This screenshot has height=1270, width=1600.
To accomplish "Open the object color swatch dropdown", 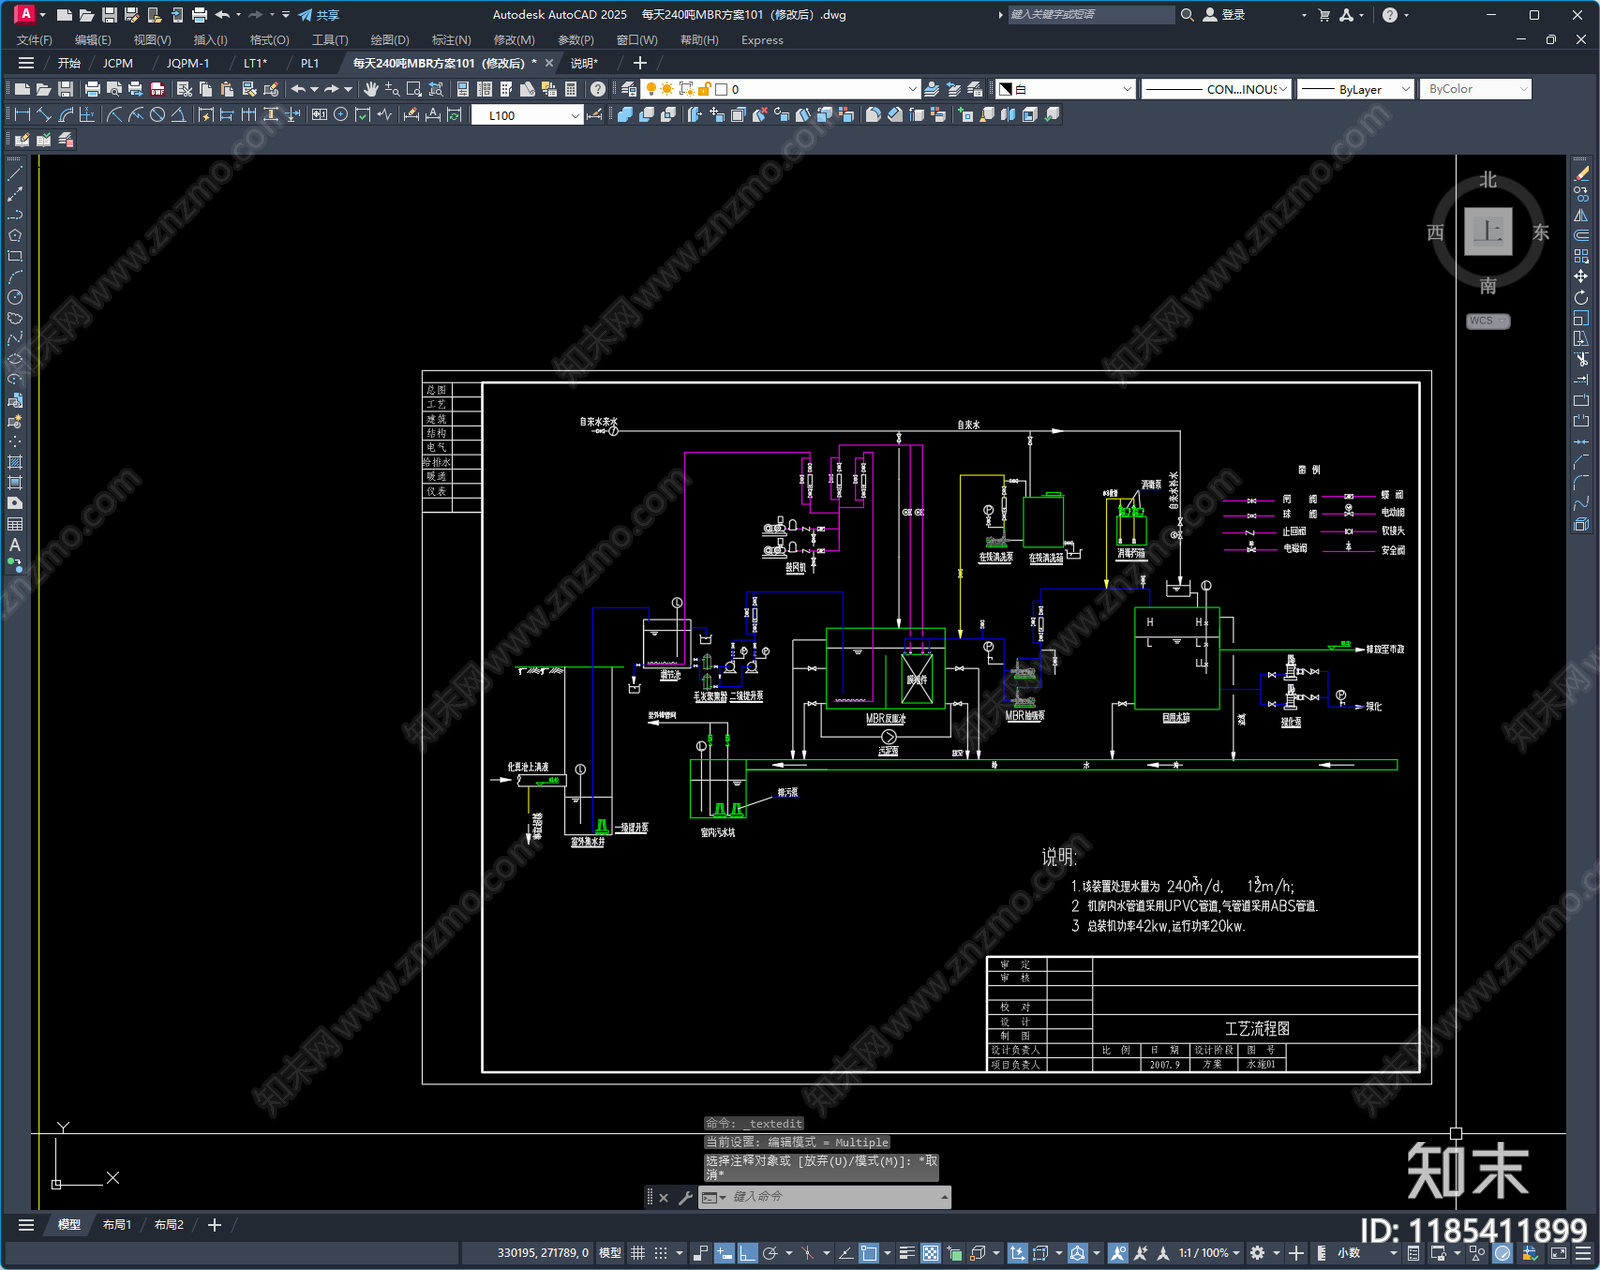I will point(1065,89).
